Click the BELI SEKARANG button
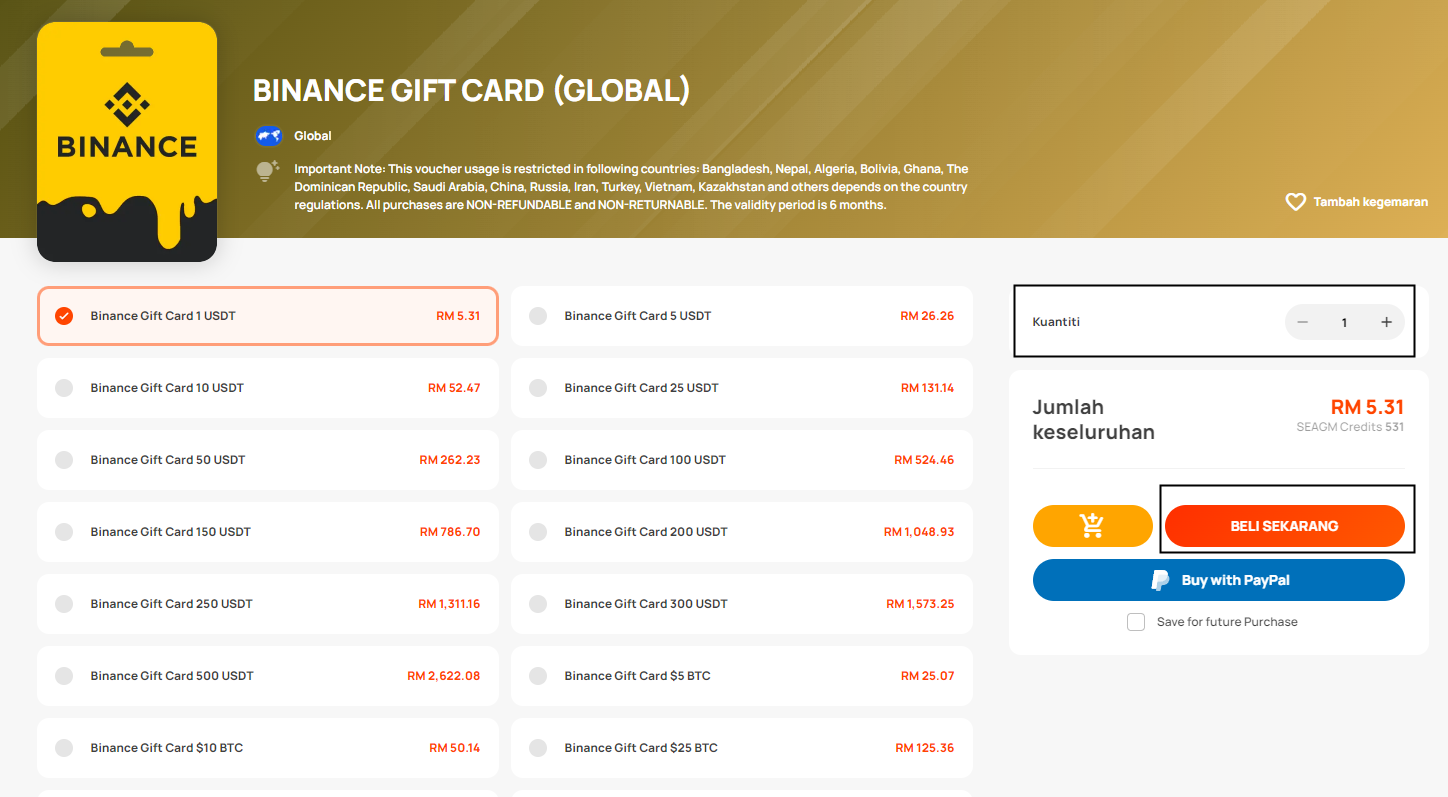This screenshot has width=1448, height=797. click(1284, 526)
